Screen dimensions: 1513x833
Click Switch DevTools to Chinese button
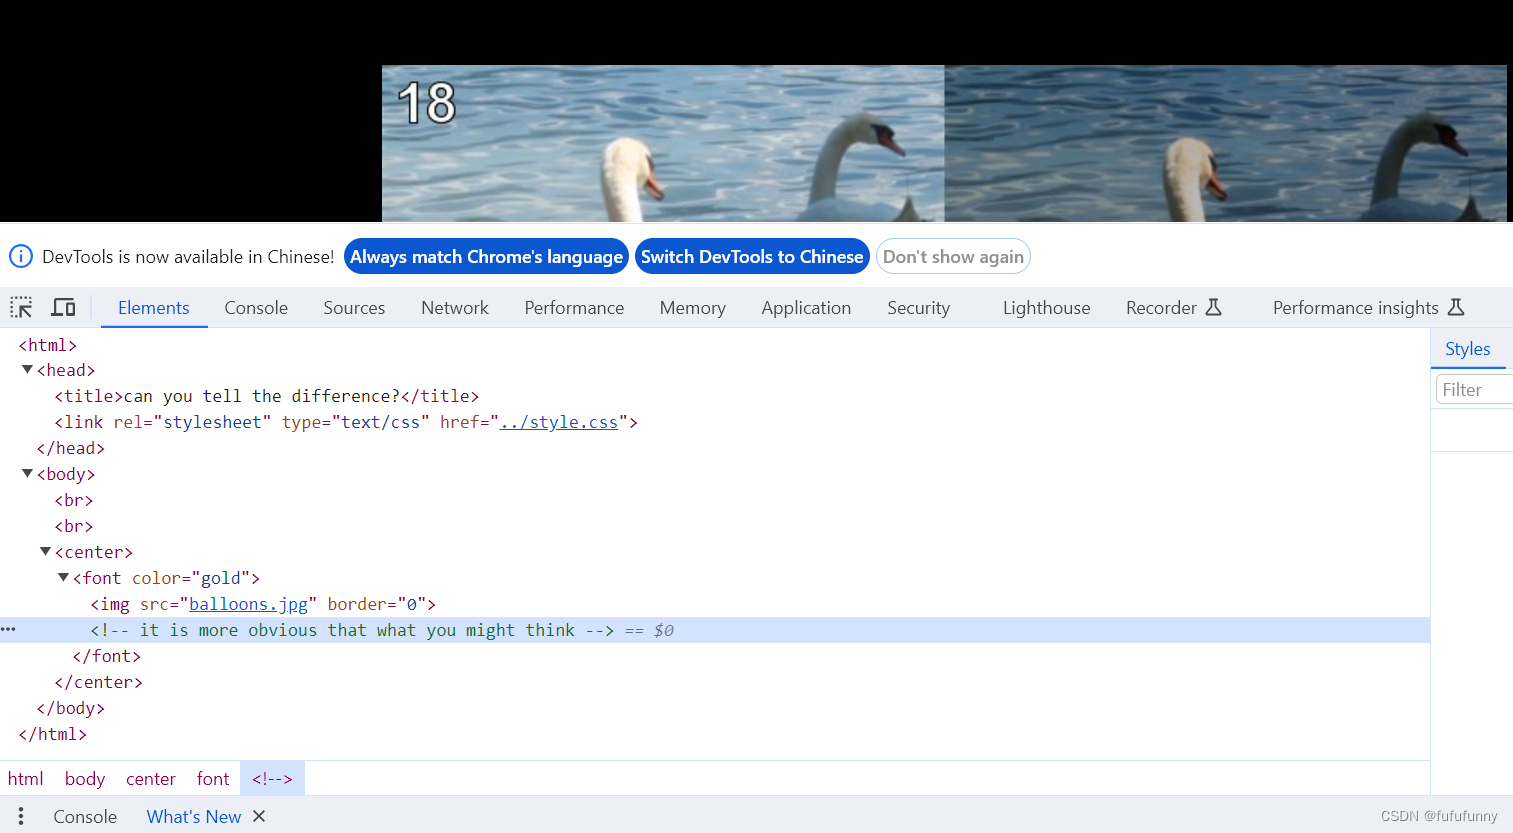[752, 256]
